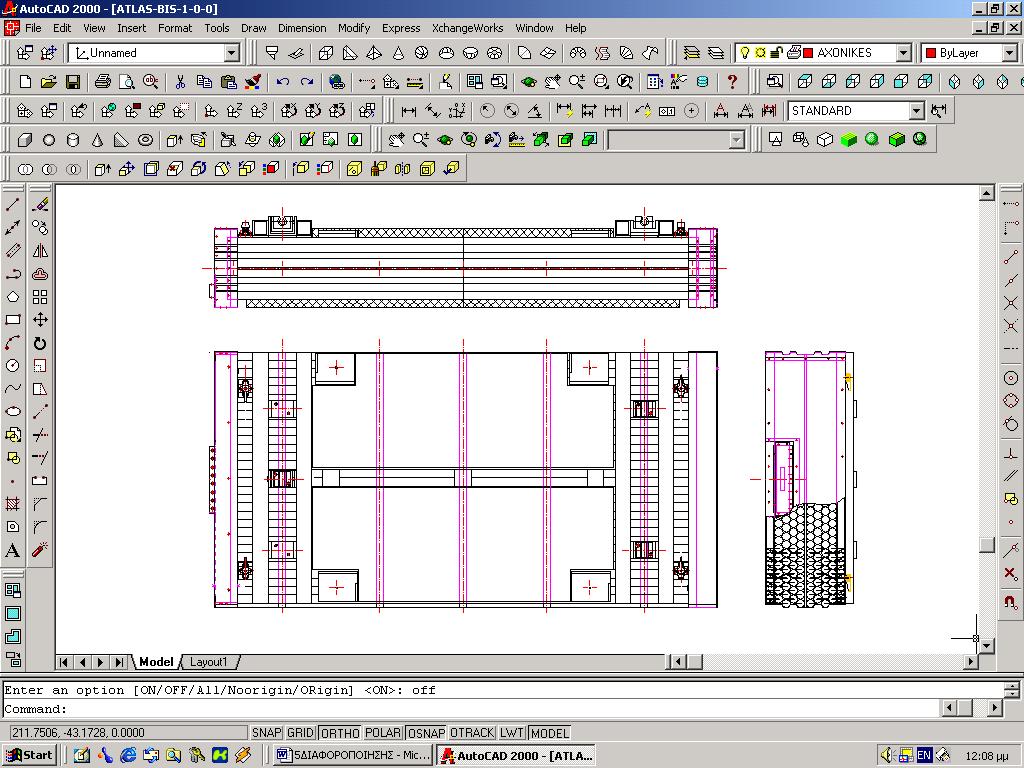This screenshot has height=768, width=1024.
Task: Click the Cone solid icon
Action: click(97, 140)
